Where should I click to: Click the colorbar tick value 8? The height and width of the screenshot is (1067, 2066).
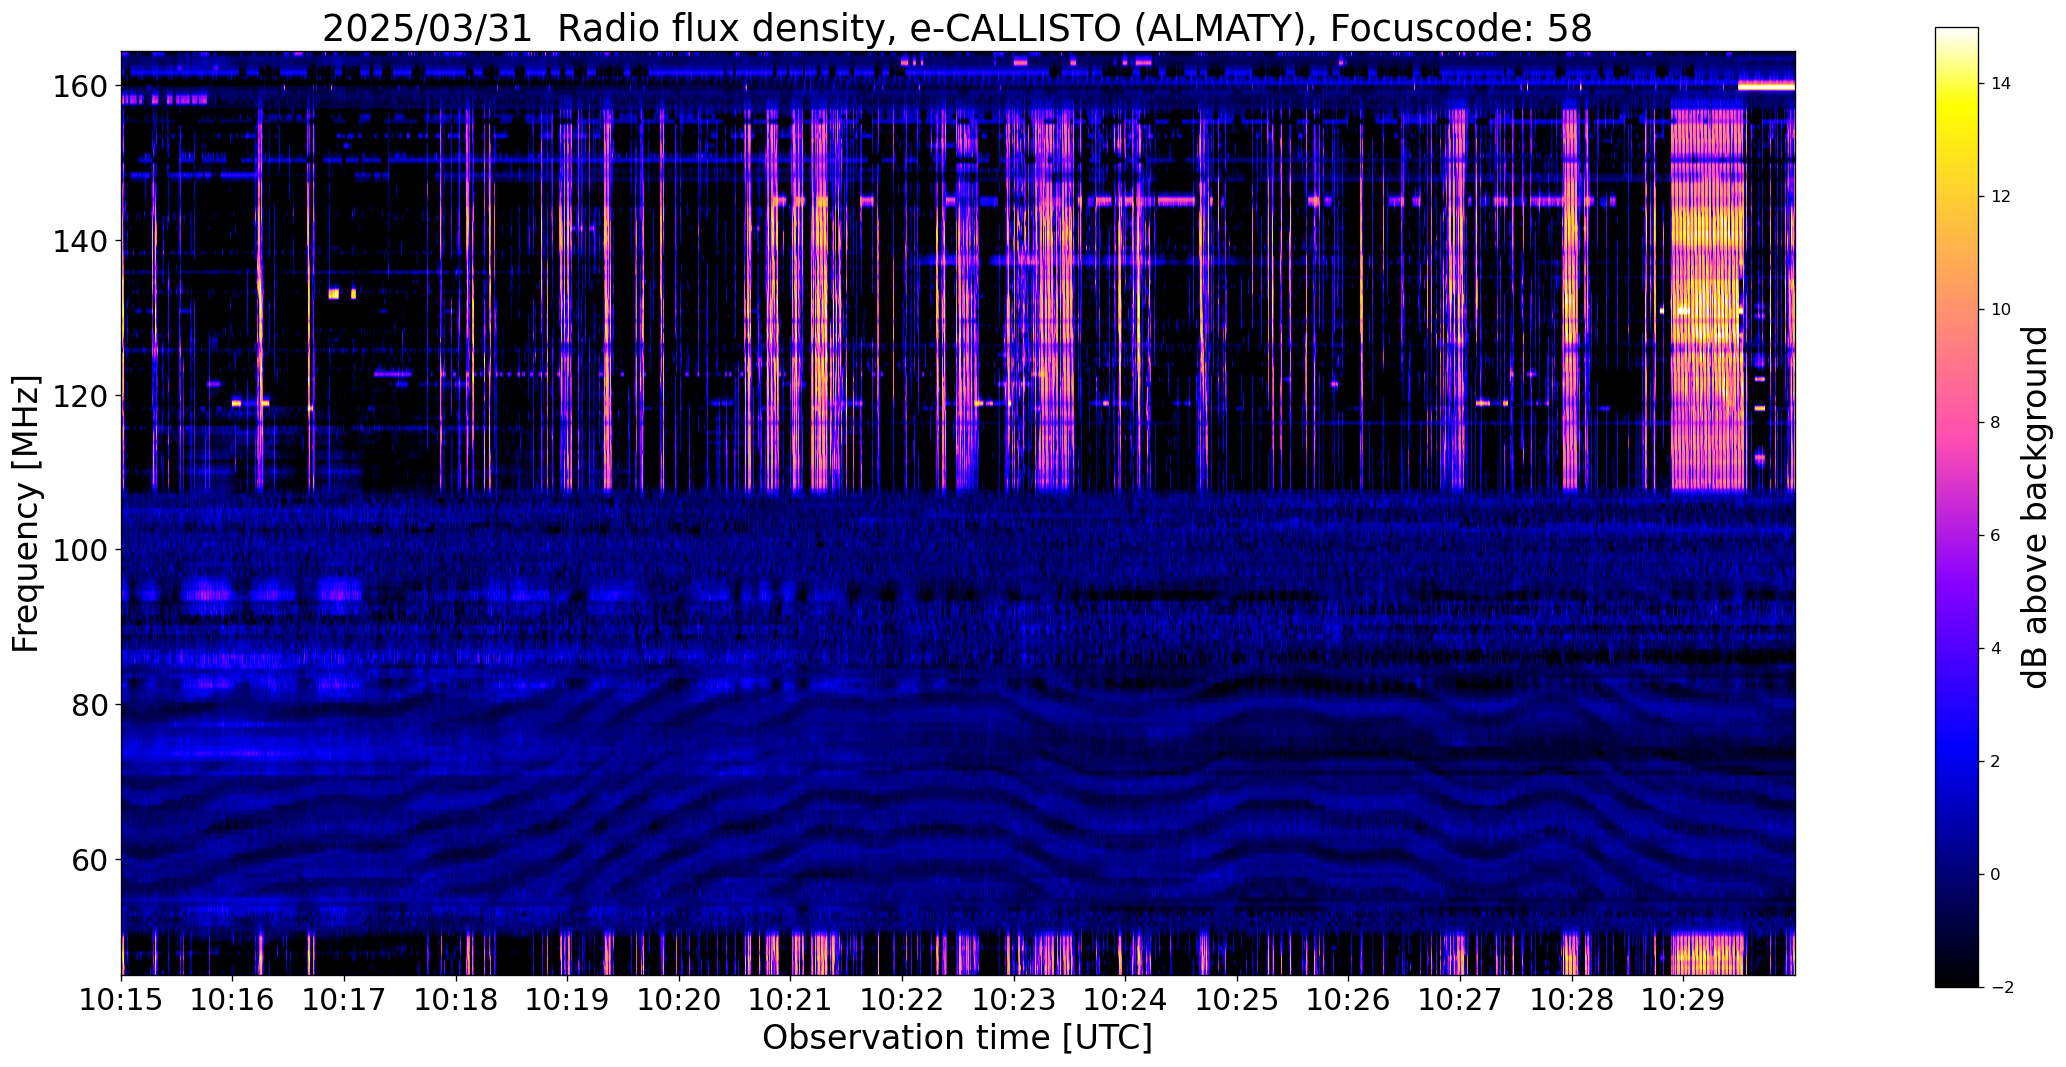coord(1995,423)
